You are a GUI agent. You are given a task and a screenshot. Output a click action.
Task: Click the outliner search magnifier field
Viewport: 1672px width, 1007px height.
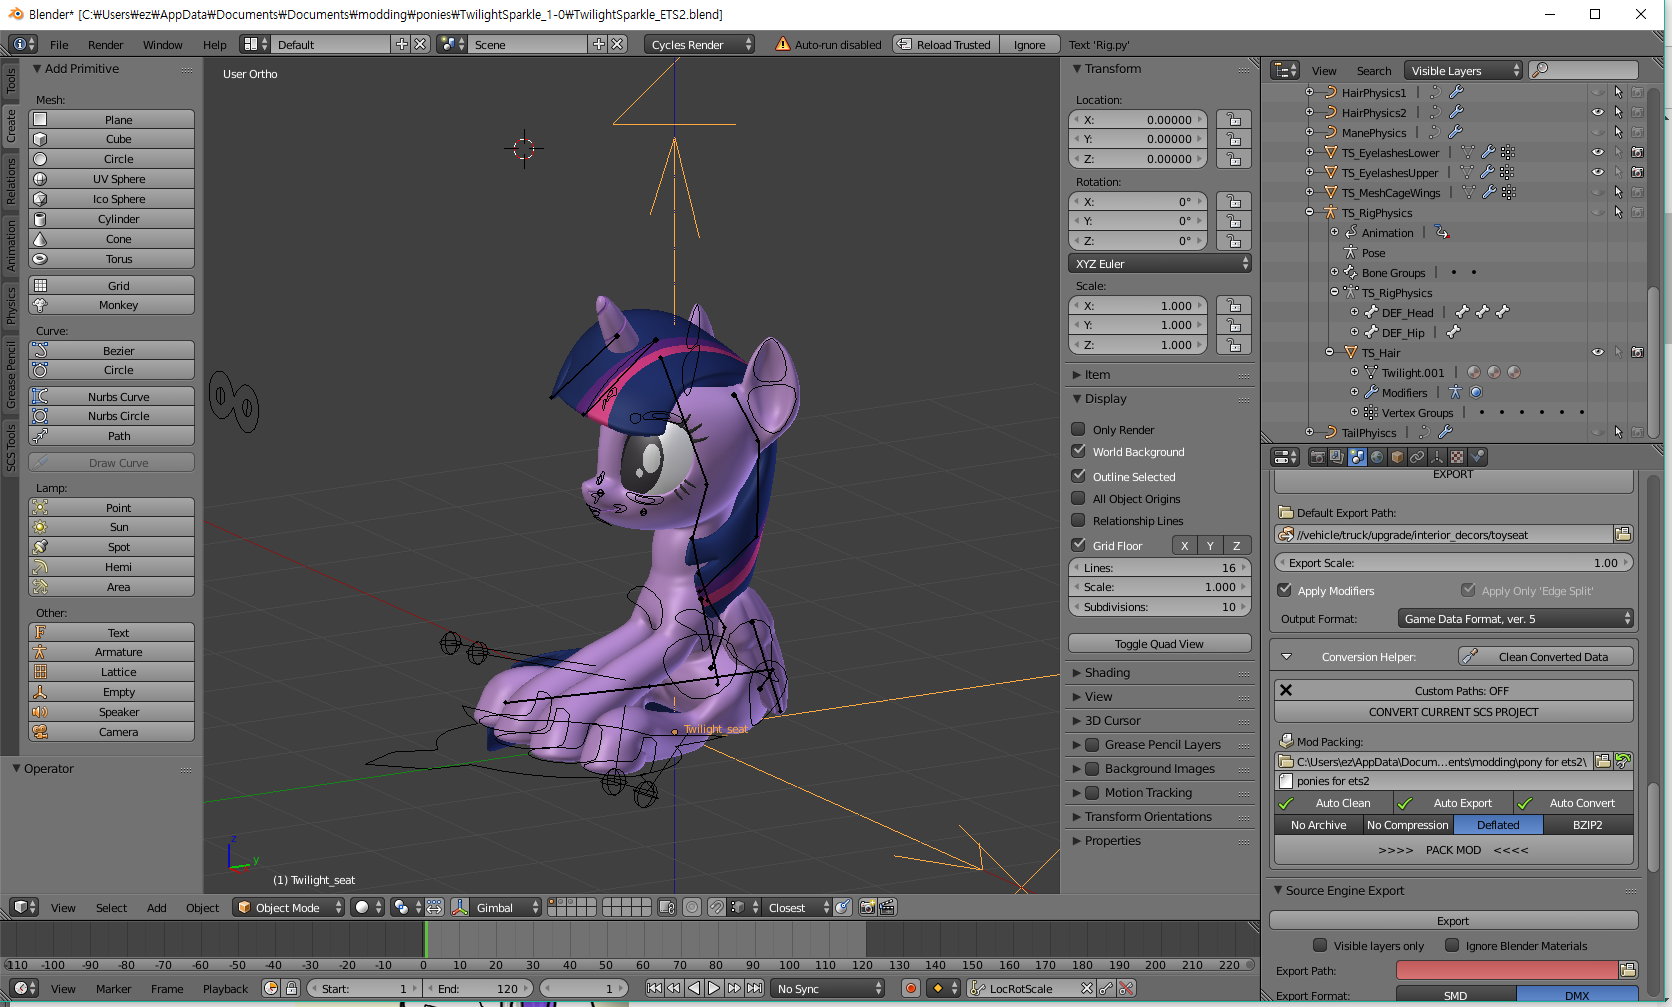tap(1584, 70)
